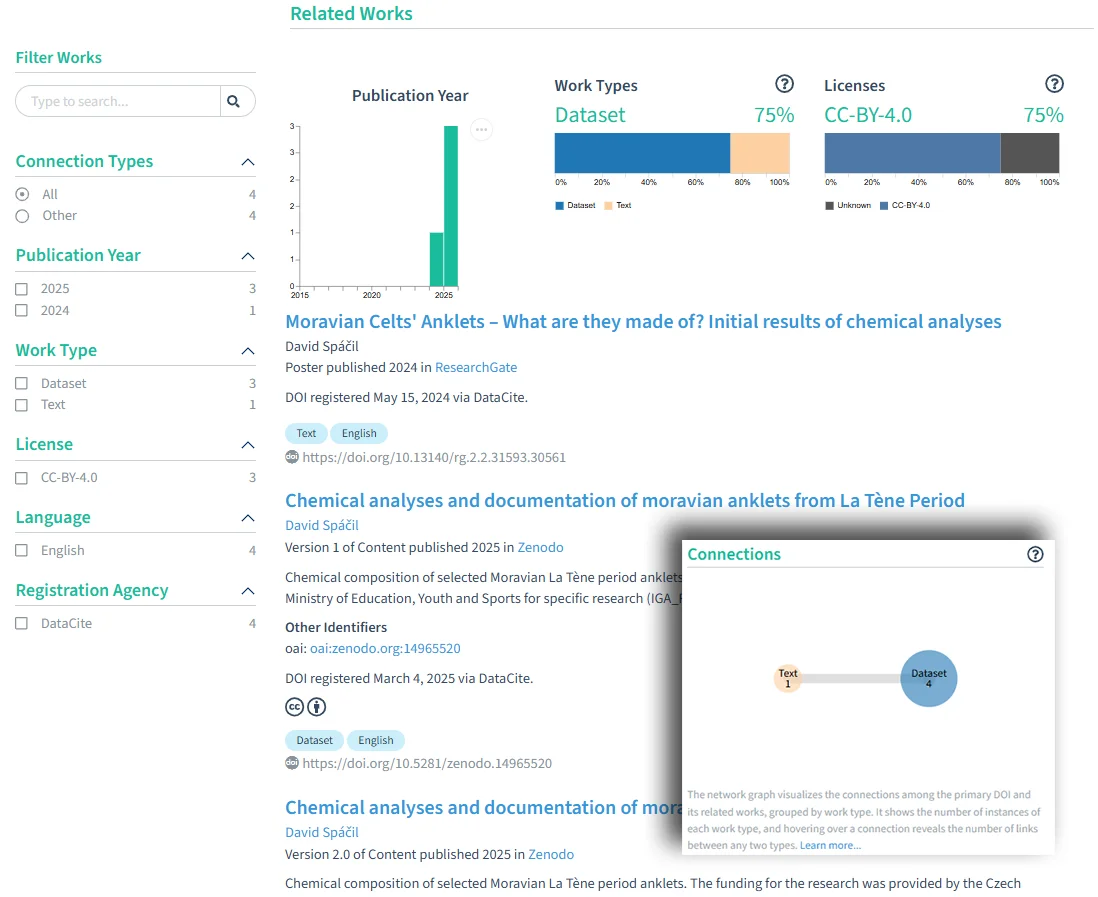
Task: Select the Other connection type radio
Action: (22, 216)
